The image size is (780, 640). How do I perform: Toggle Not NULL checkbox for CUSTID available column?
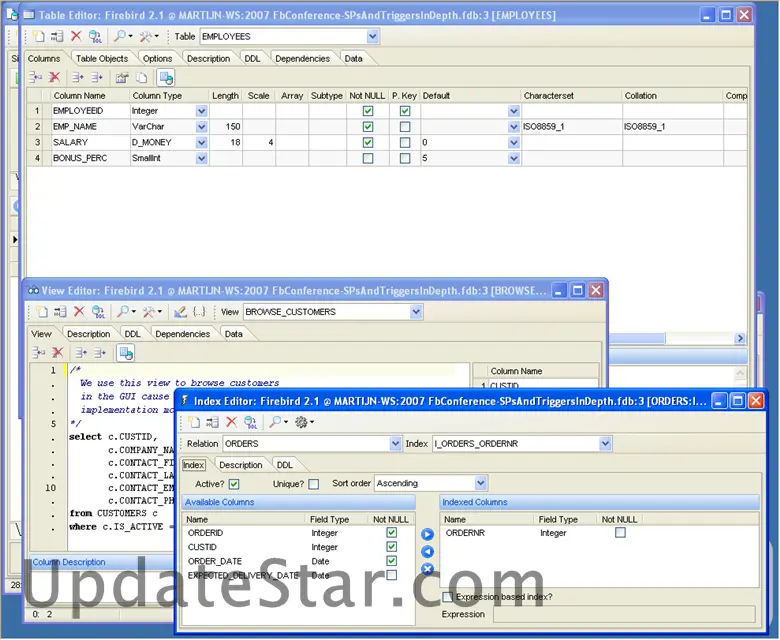391,547
